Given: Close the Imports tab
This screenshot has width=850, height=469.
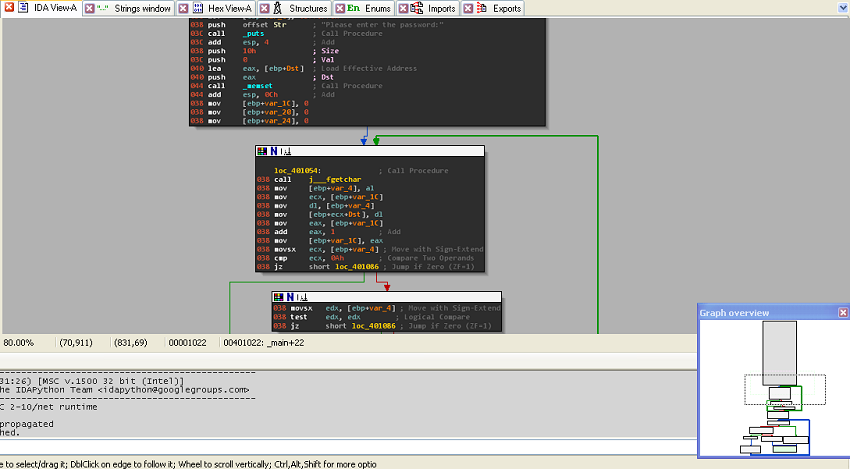Looking at the screenshot, I should [403, 8].
